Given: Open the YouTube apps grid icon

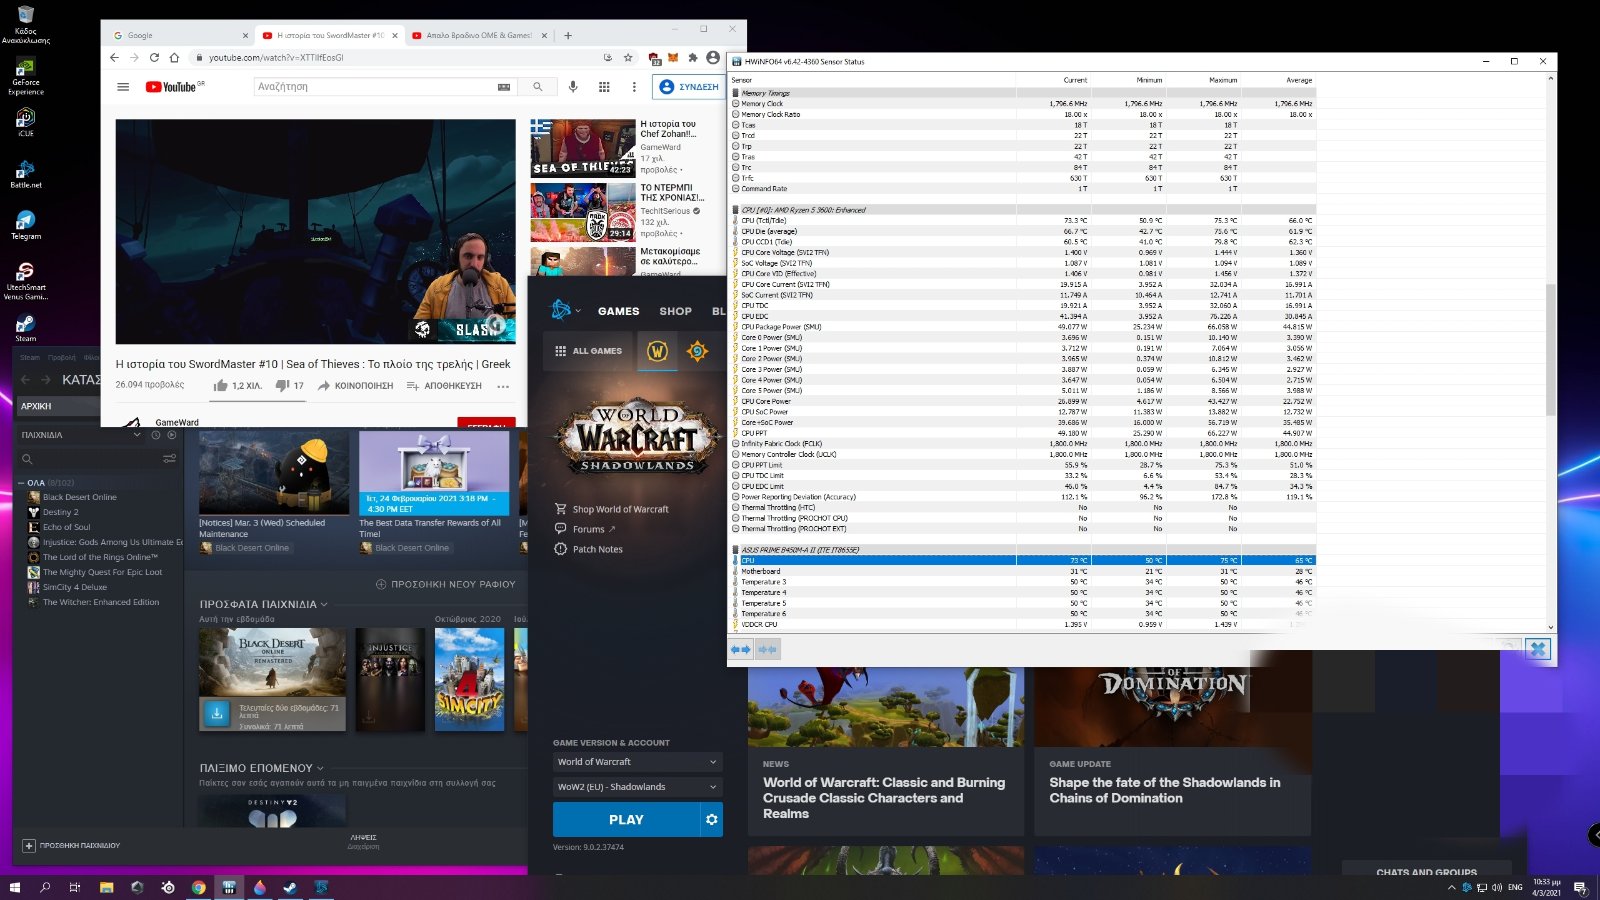Looking at the screenshot, I should (x=604, y=87).
